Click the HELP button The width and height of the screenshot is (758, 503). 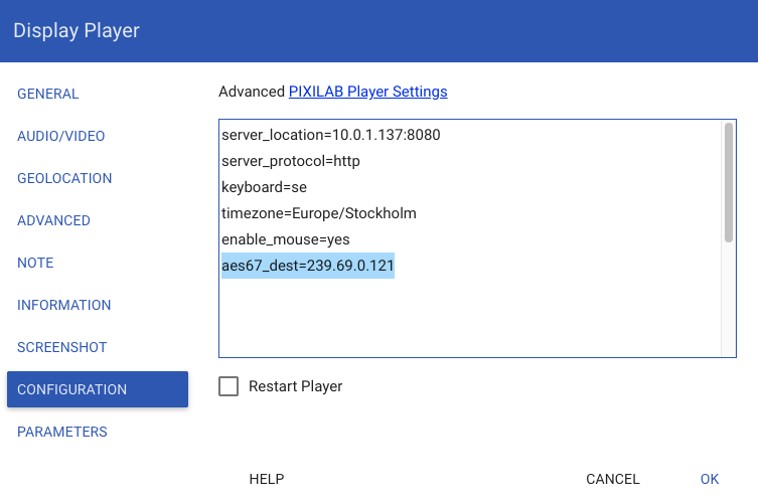point(266,479)
